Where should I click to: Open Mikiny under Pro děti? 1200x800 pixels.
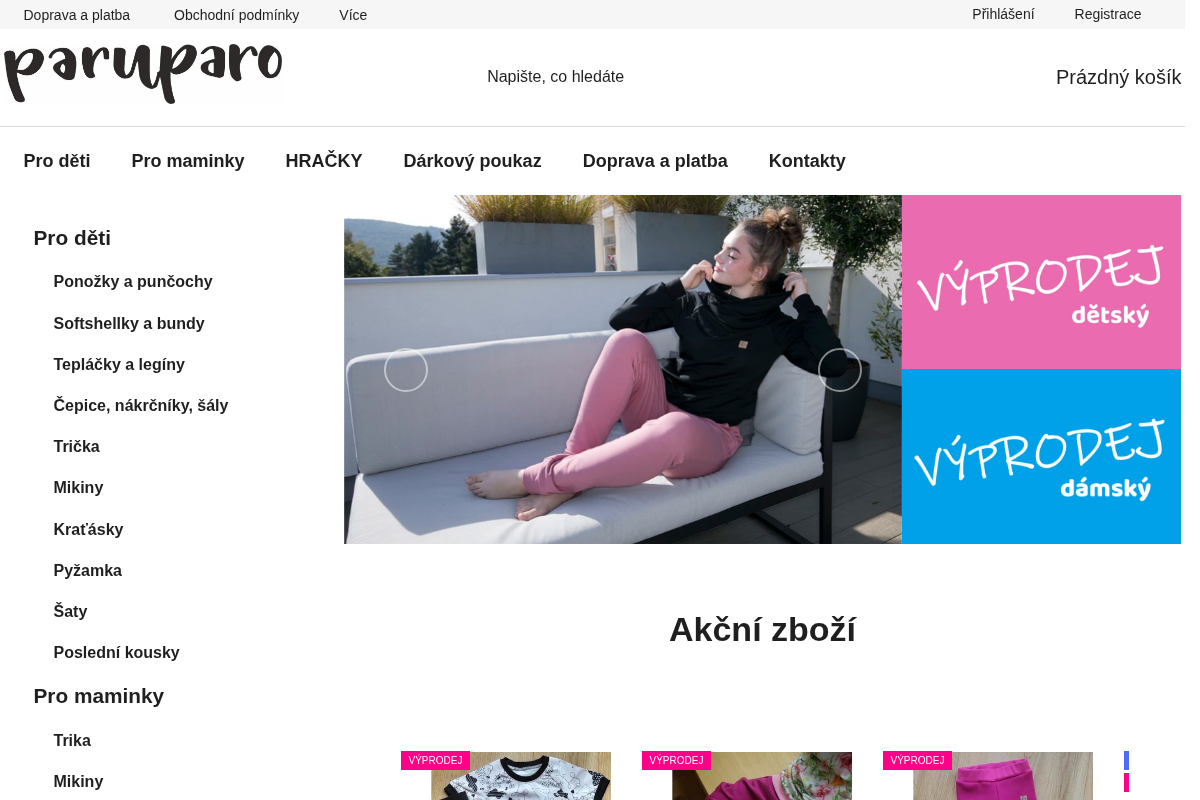pyautogui.click(x=78, y=488)
